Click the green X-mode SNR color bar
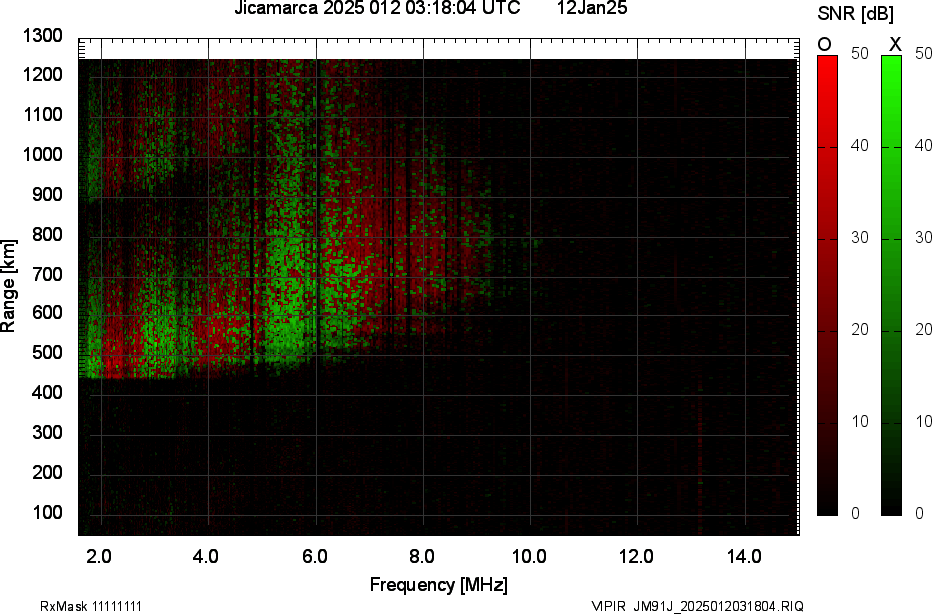932x614 pixels. click(x=891, y=285)
